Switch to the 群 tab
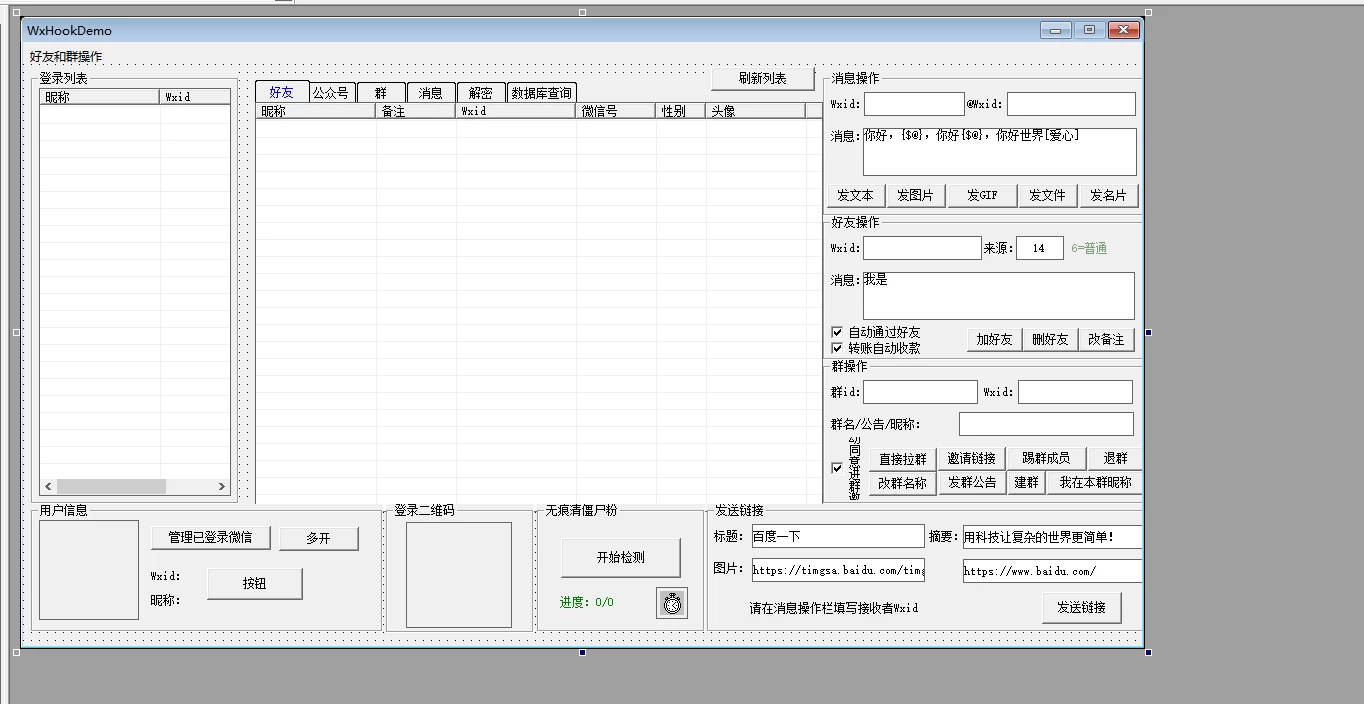The height and width of the screenshot is (704, 1364). pos(380,92)
